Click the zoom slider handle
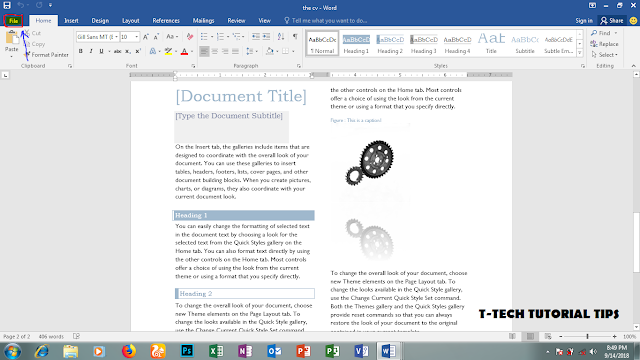The image size is (640, 360). 587,336
